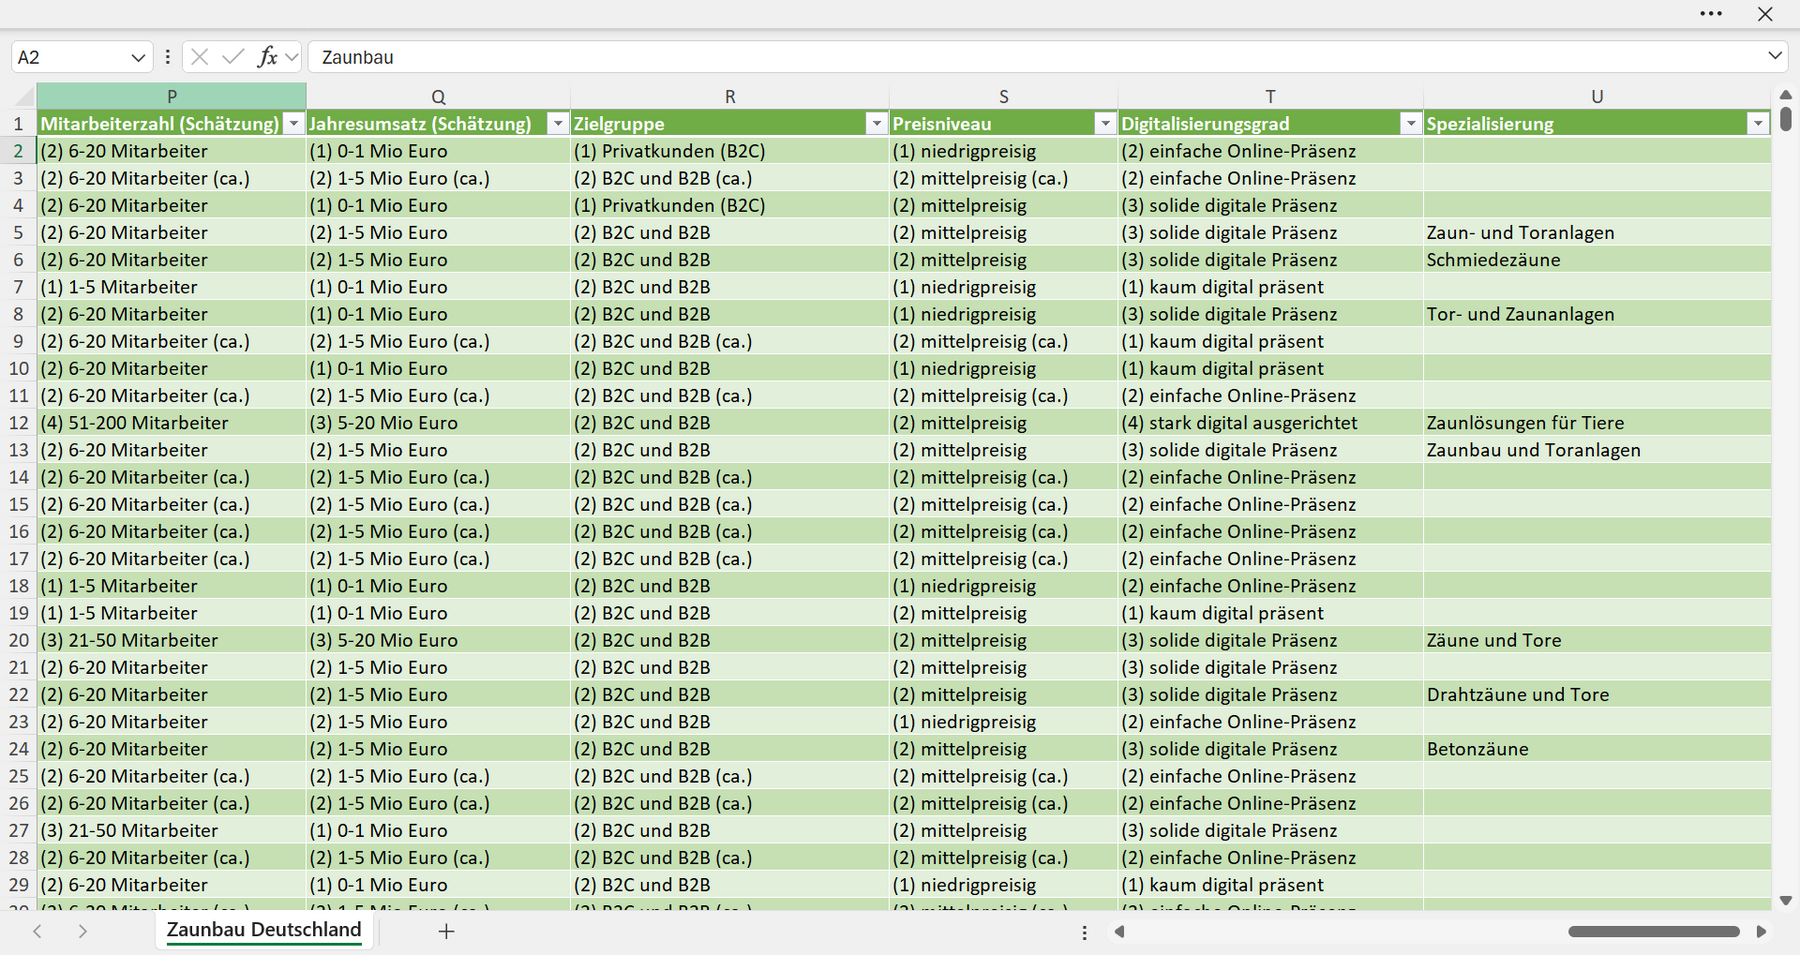Screen dimensions: 1800x955
Task: Expand the formula bar chevron
Action: 1775,56
